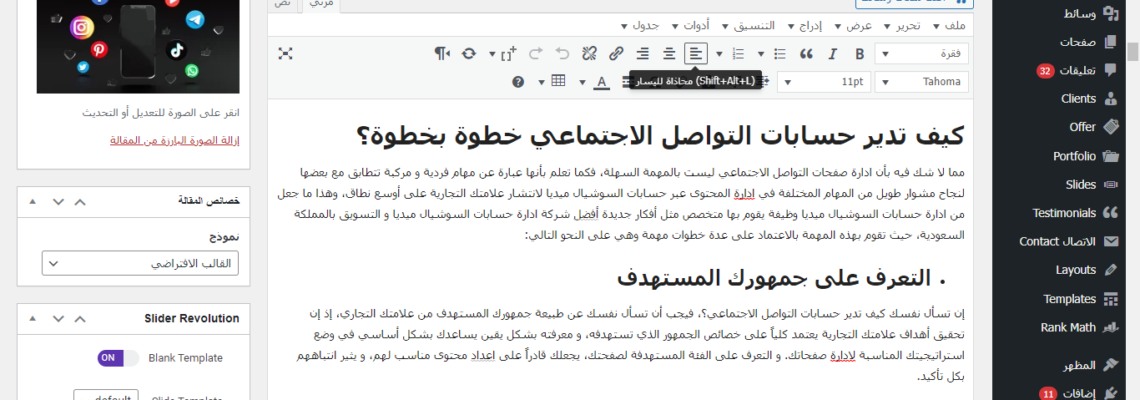This screenshot has width=1140, height=400.
Task: Click the featured image thumbnail to edit
Action: 138,45
